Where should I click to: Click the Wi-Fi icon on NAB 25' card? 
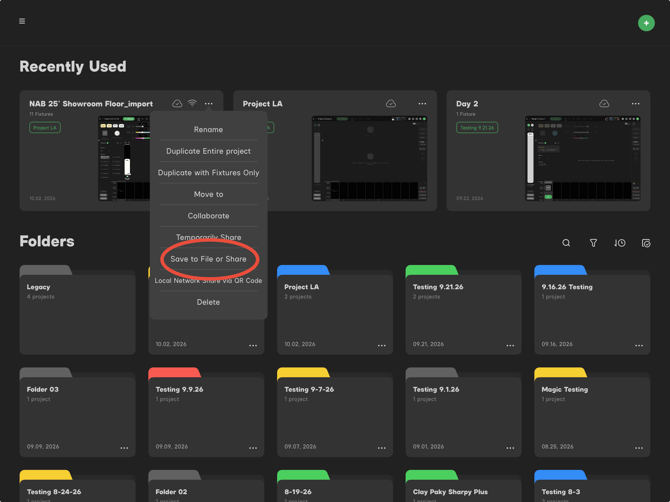192,103
